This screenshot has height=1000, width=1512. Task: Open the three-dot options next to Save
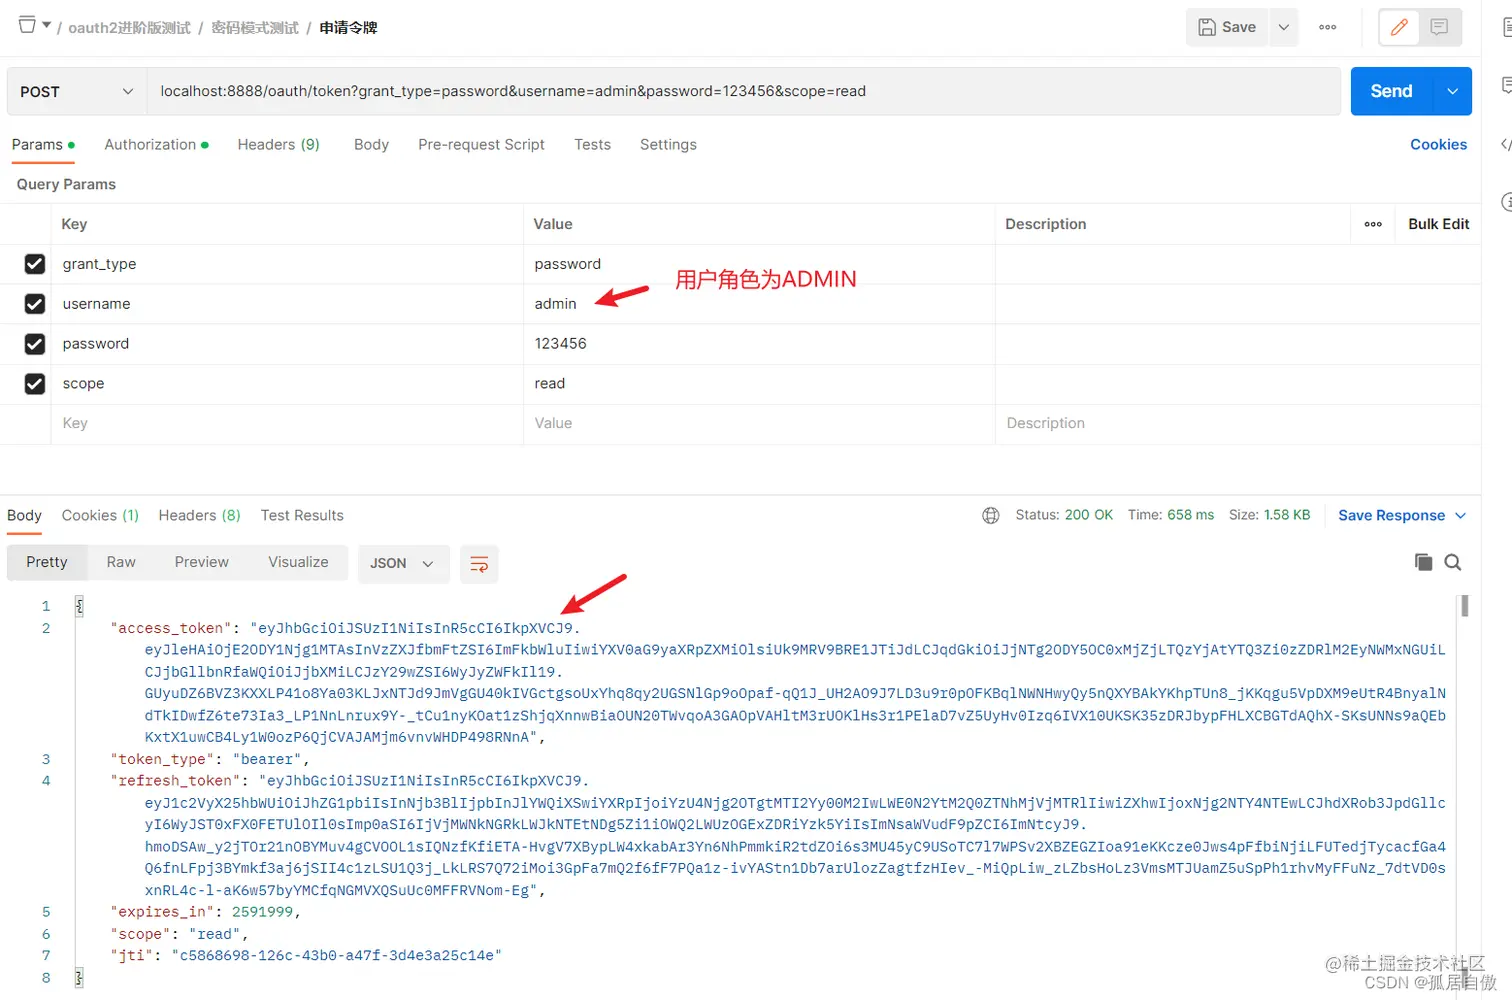click(x=1327, y=27)
